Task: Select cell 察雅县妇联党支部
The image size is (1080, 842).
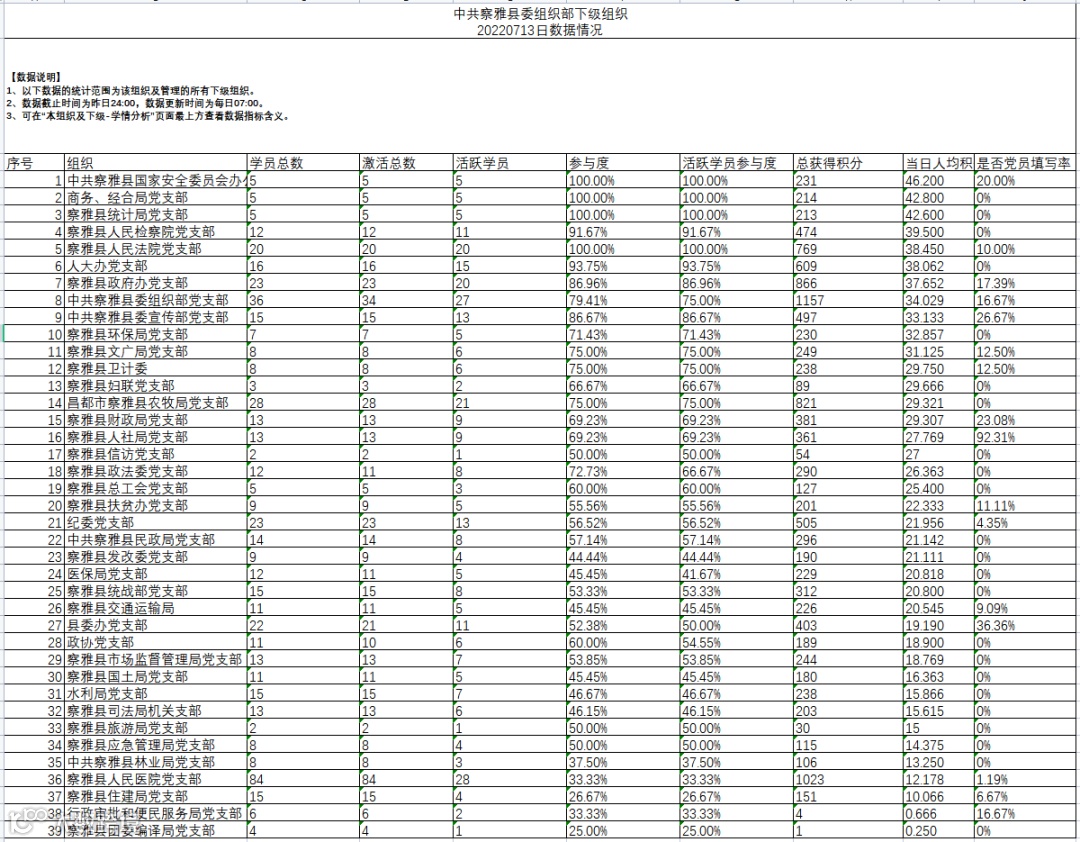Action: (x=156, y=386)
